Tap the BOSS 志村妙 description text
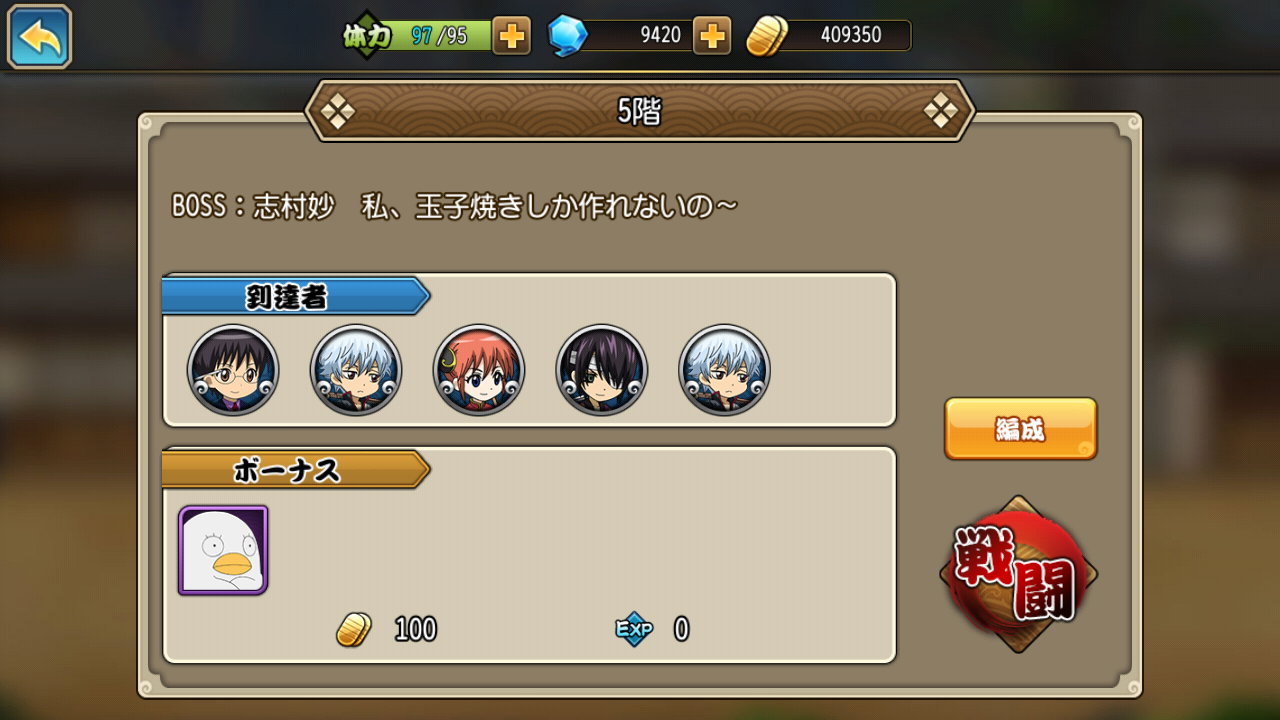The width and height of the screenshot is (1280, 720). pos(455,206)
